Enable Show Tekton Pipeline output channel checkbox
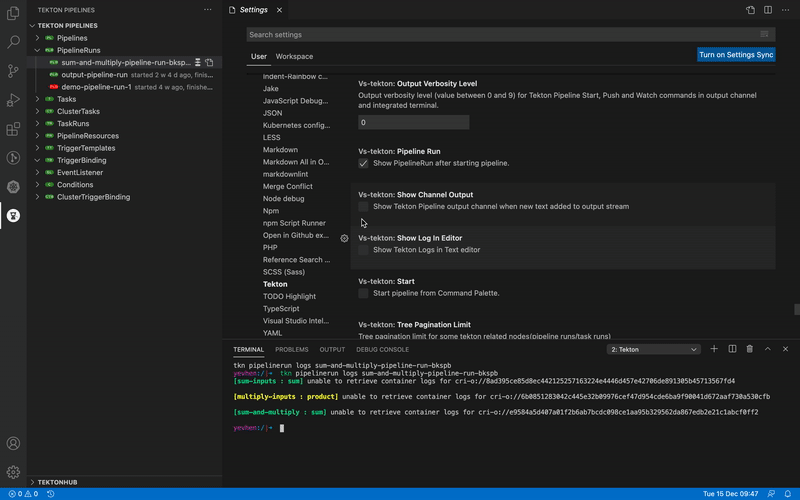This screenshot has width=800, height=500. [363, 207]
